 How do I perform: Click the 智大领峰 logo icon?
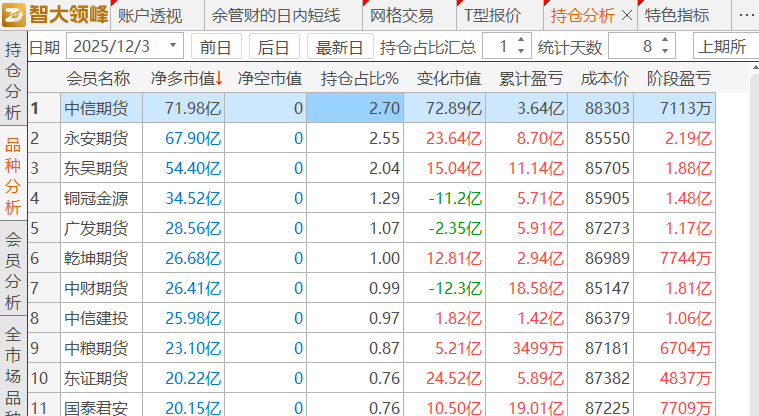(14, 15)
